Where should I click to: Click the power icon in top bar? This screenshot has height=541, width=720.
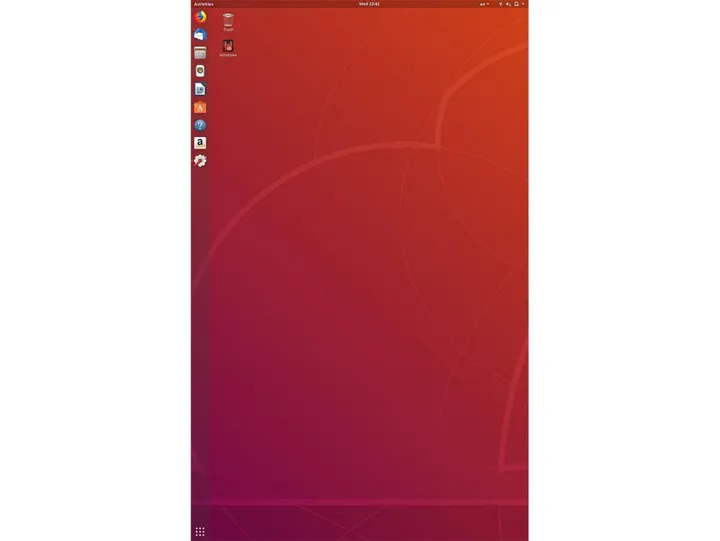(517, 4)
